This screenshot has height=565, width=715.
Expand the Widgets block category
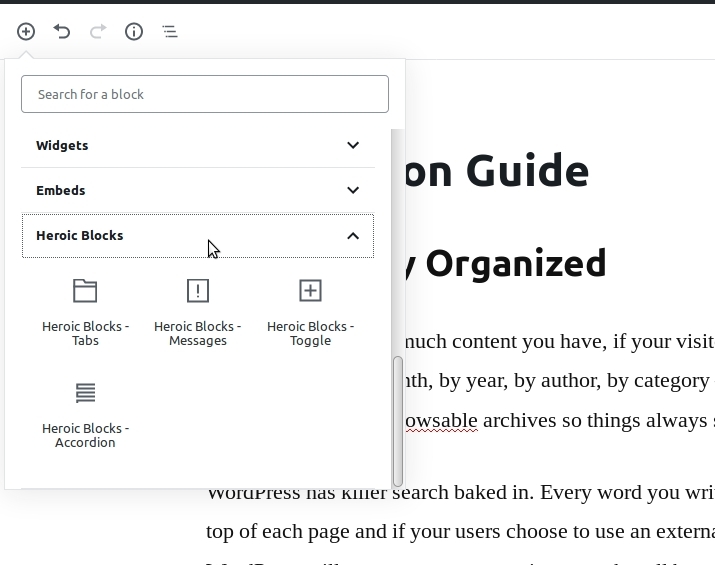point(198,145)
